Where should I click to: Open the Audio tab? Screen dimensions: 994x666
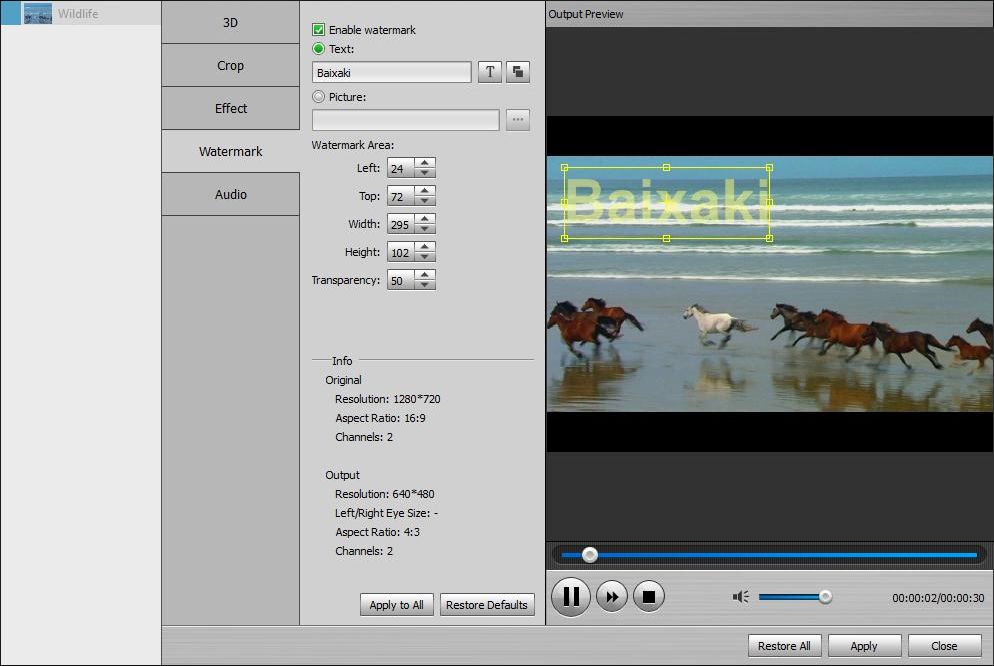coord(229,194)
